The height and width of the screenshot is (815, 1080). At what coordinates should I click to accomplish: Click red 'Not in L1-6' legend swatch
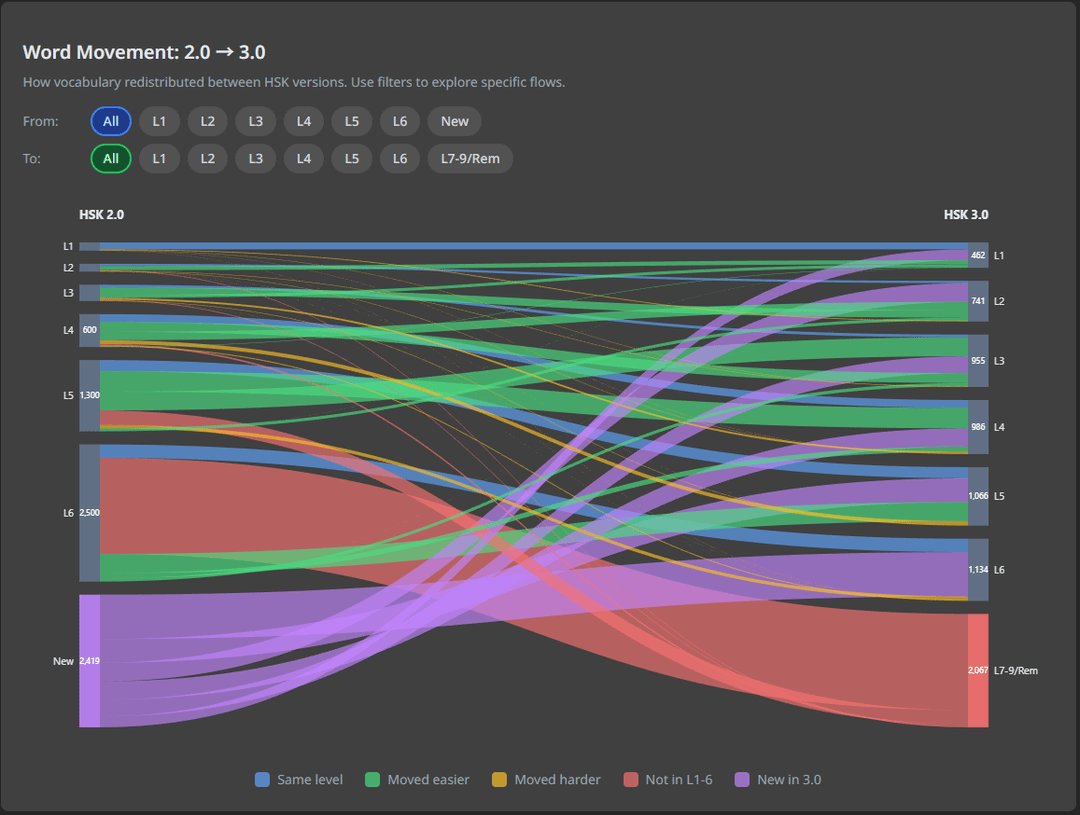point(630,779)
